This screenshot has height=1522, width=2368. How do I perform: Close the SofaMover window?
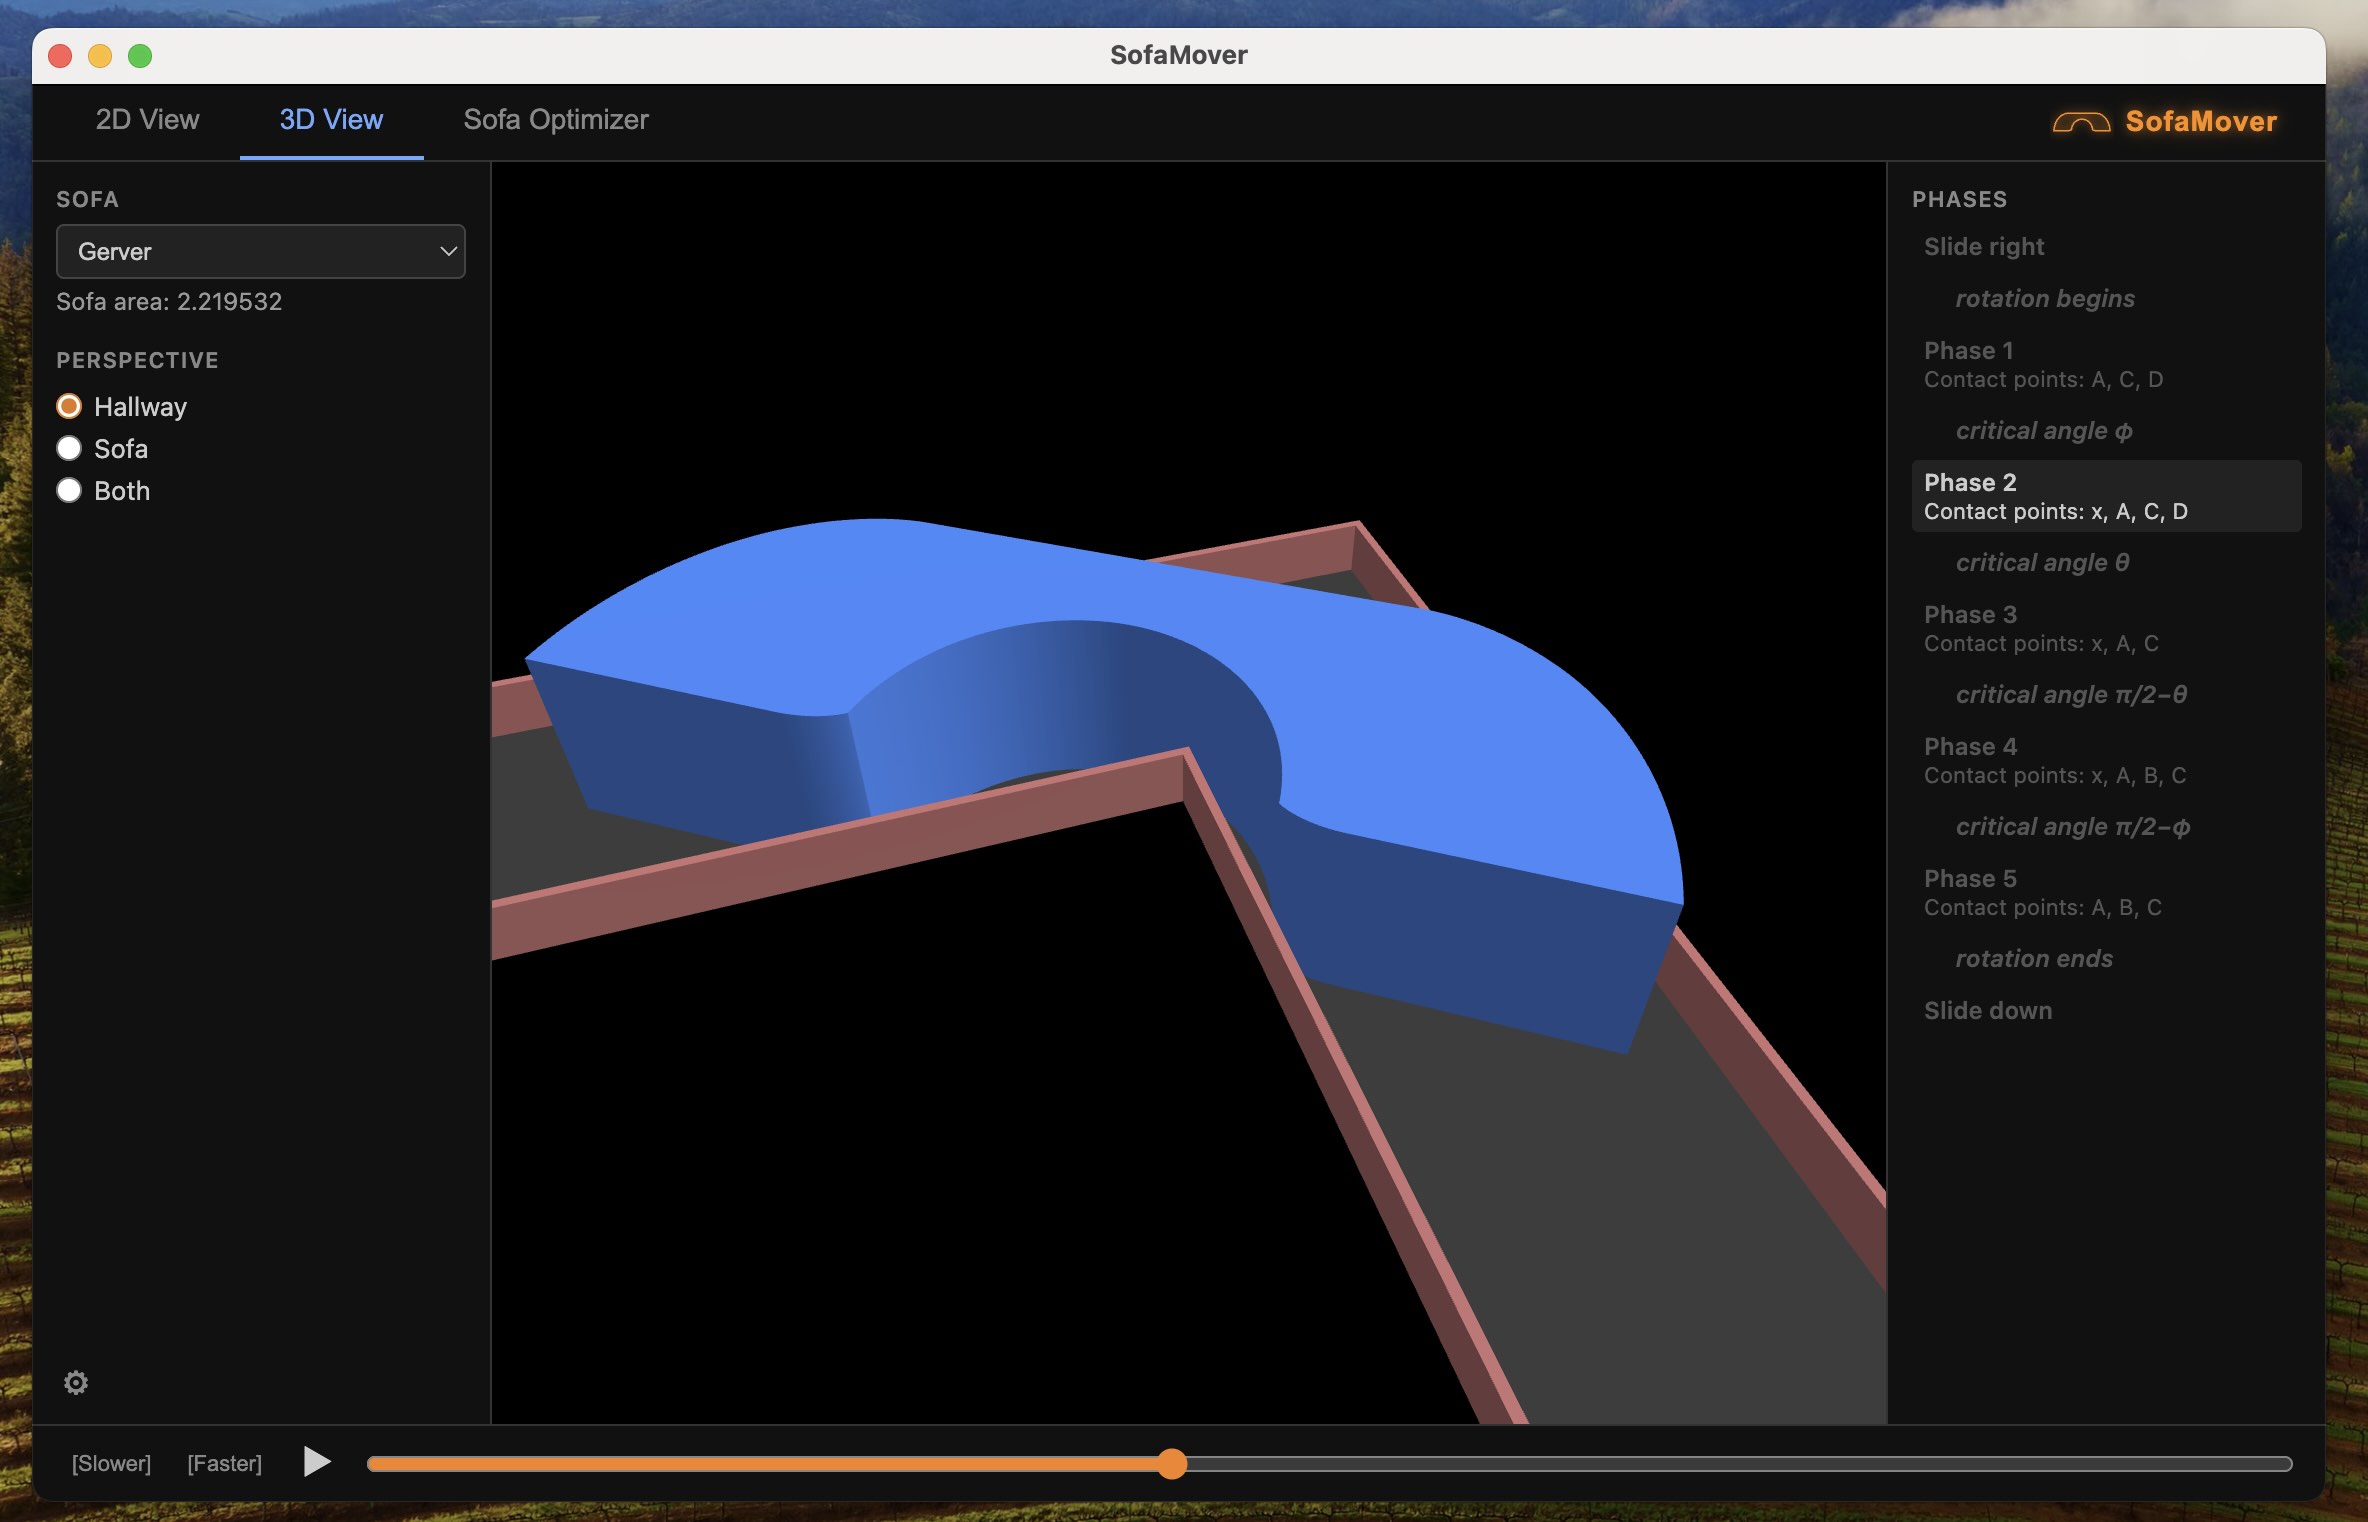(61, 56)
